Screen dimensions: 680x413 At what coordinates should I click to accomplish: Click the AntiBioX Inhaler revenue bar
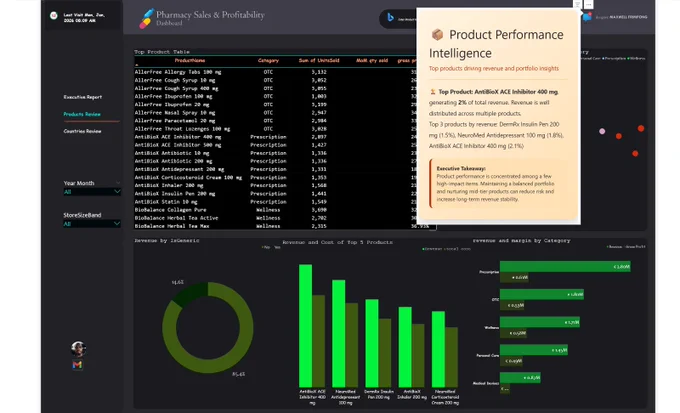tap(405, 347)
